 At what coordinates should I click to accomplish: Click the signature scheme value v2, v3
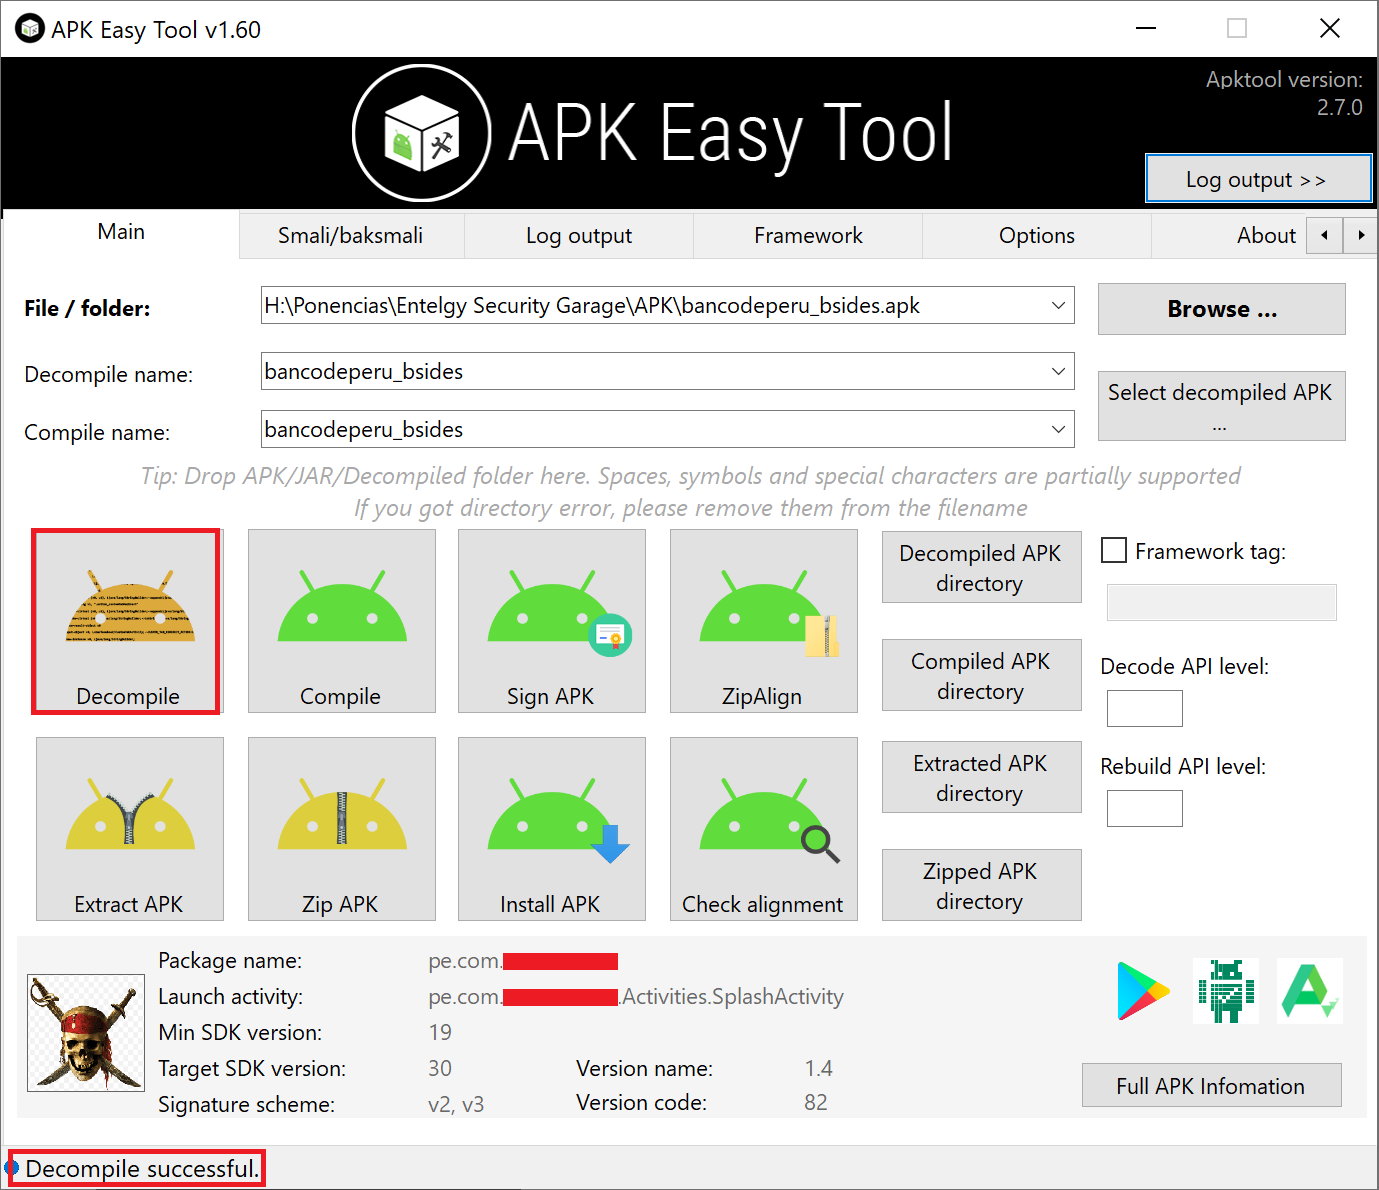click(x=456, y=1104)
